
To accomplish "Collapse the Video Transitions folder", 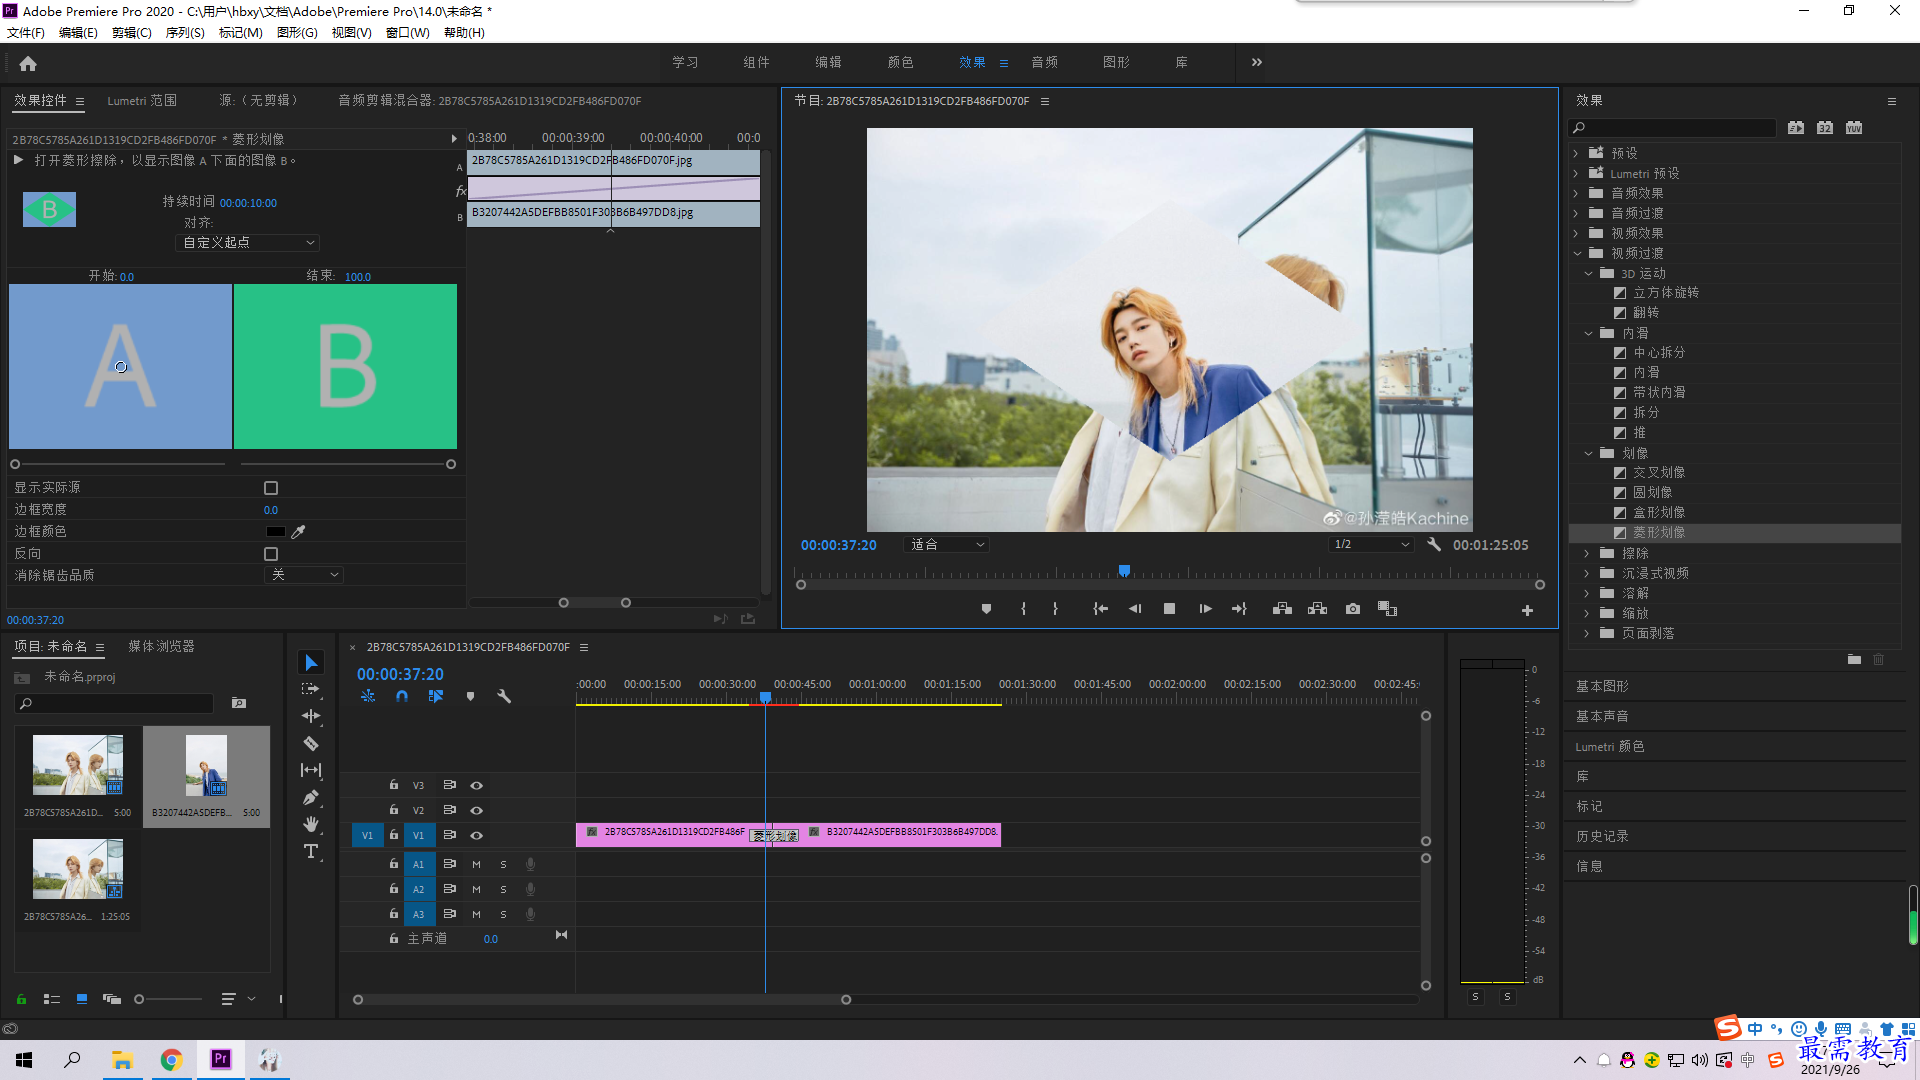I will pyautogui.click(x=1577, y=253).
